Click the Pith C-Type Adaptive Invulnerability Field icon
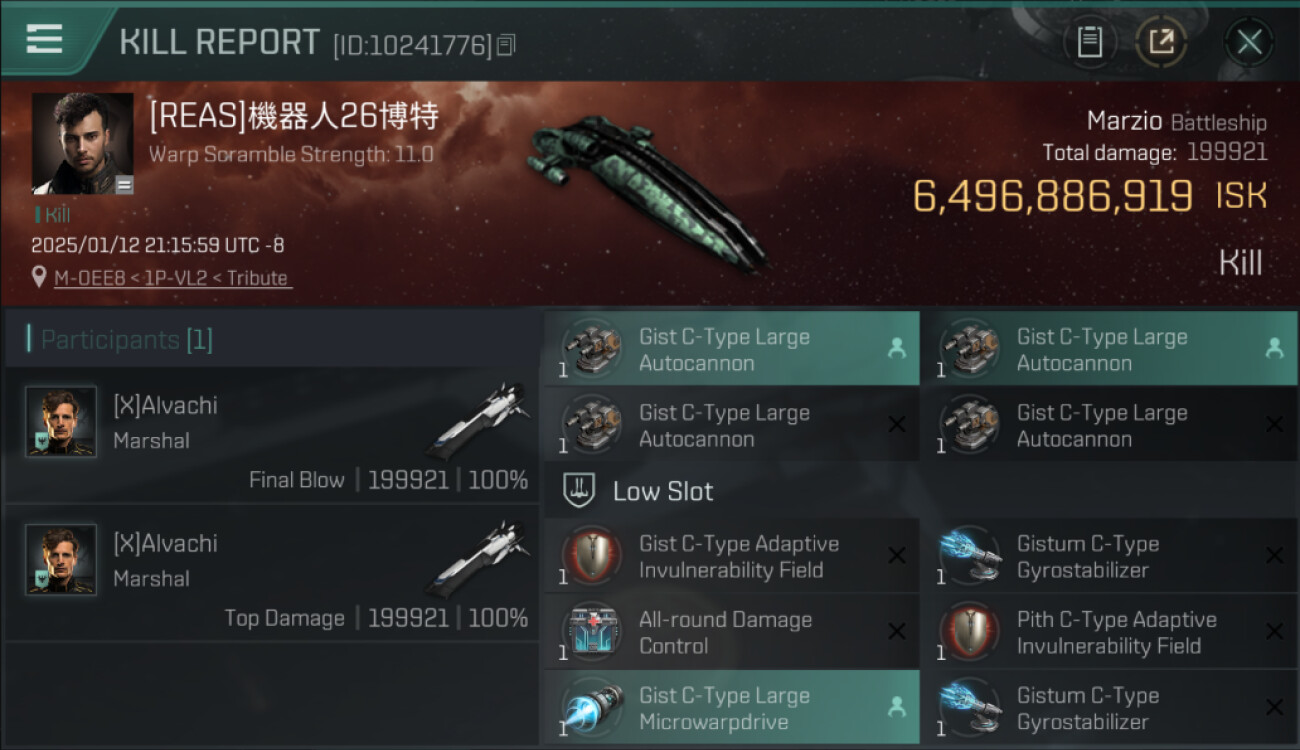Image resolution: width=1300 pixels, height=750 pixels. [x=969, y=632]
